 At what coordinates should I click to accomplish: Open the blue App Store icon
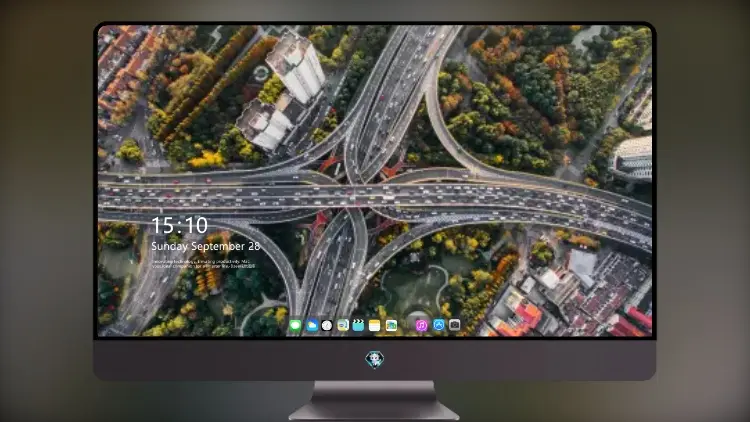438,325
